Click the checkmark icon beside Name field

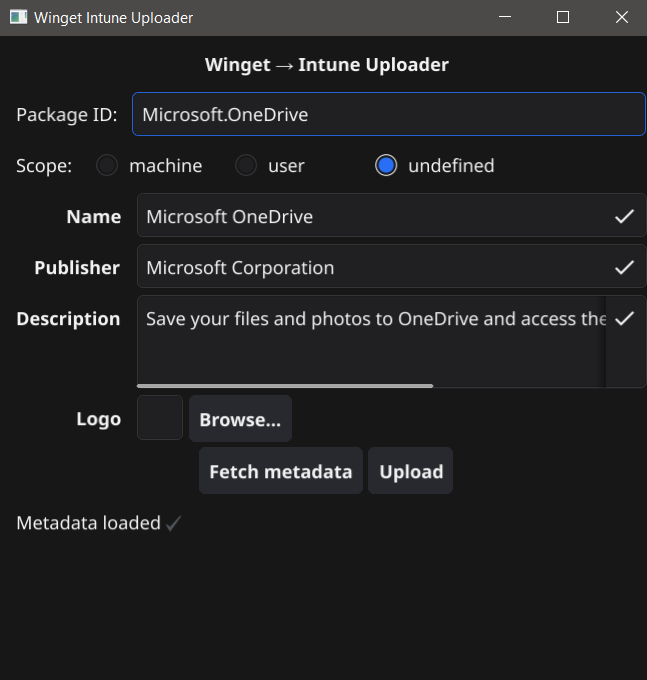[624, 216]
